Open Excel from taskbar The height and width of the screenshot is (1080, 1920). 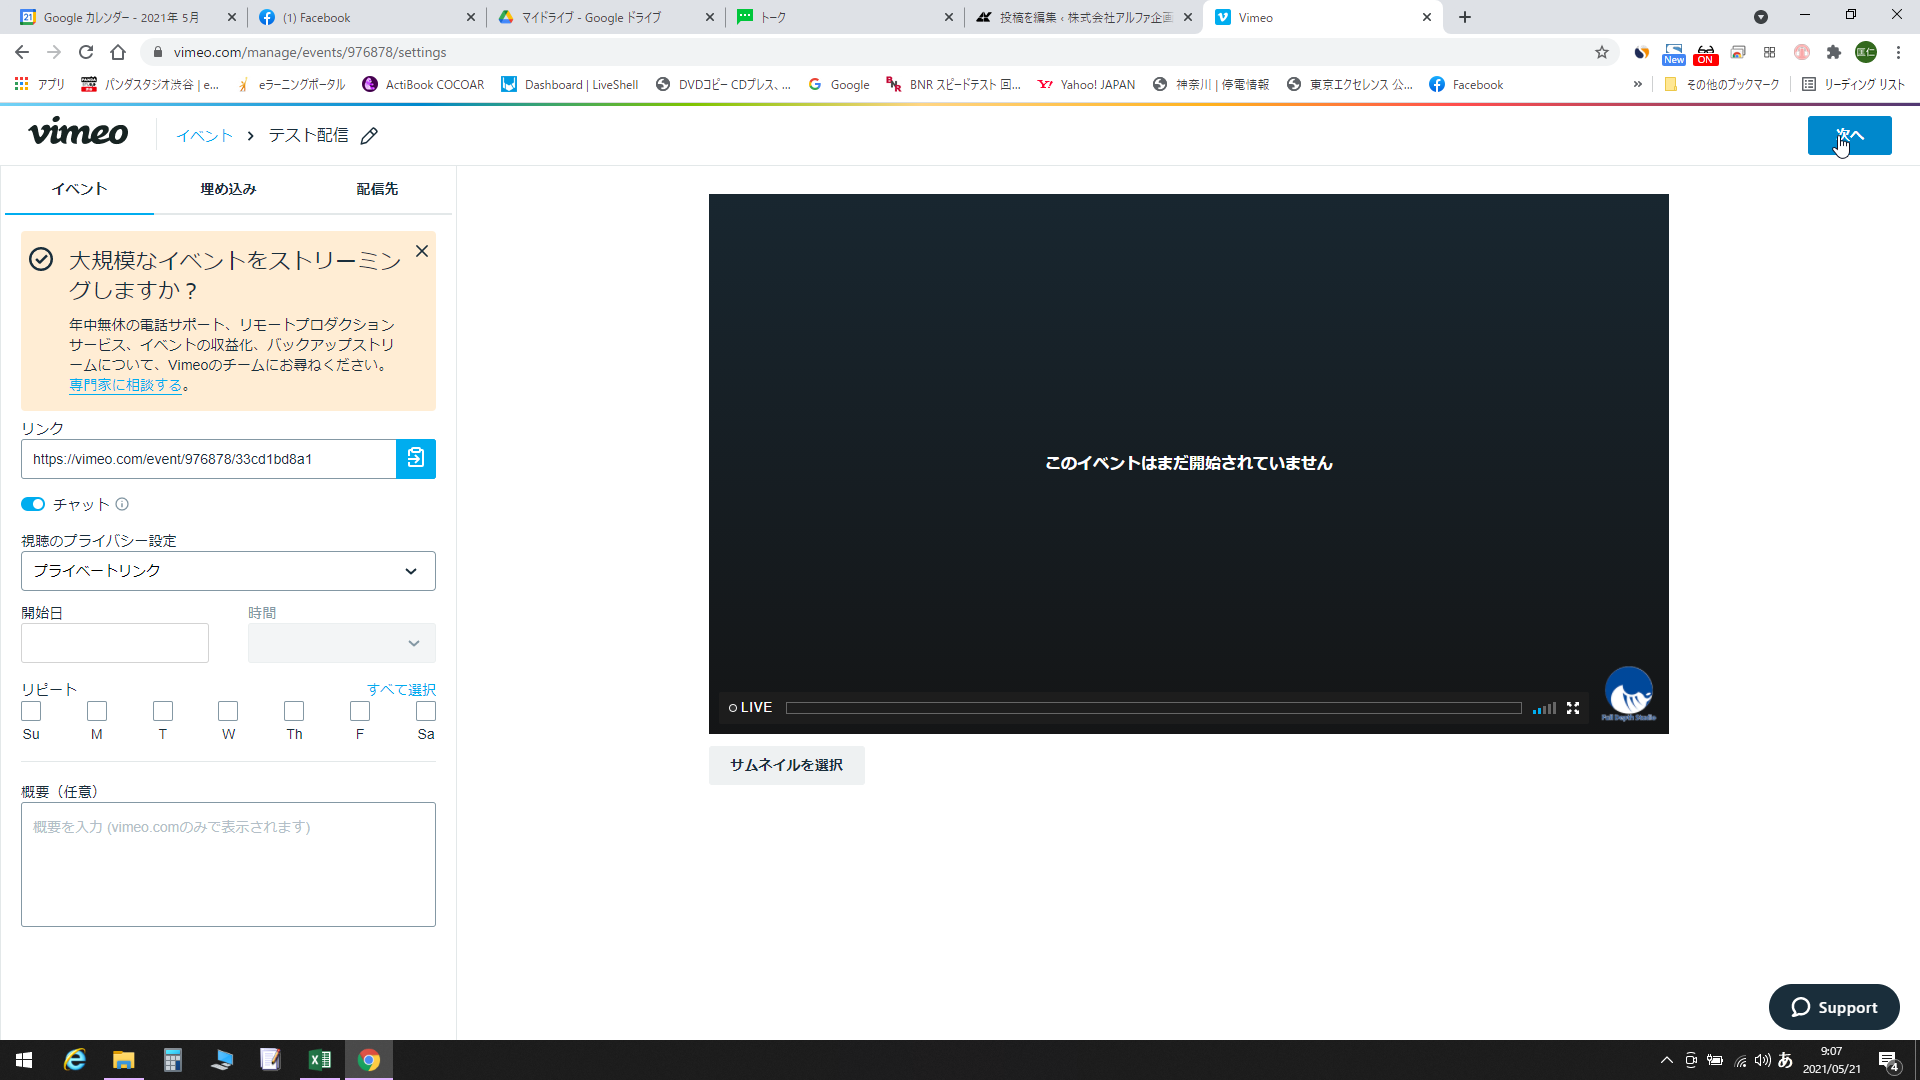pyautogui.click(x=320, y=1060)
